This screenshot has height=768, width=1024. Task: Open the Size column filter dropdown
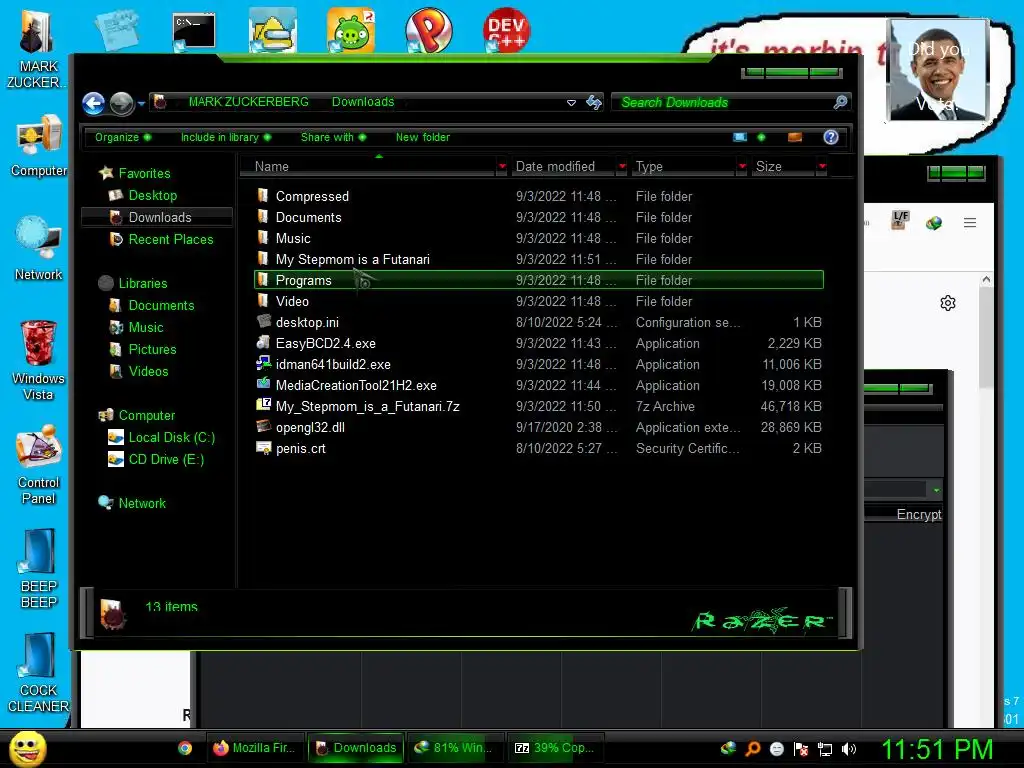click(822, 167)
